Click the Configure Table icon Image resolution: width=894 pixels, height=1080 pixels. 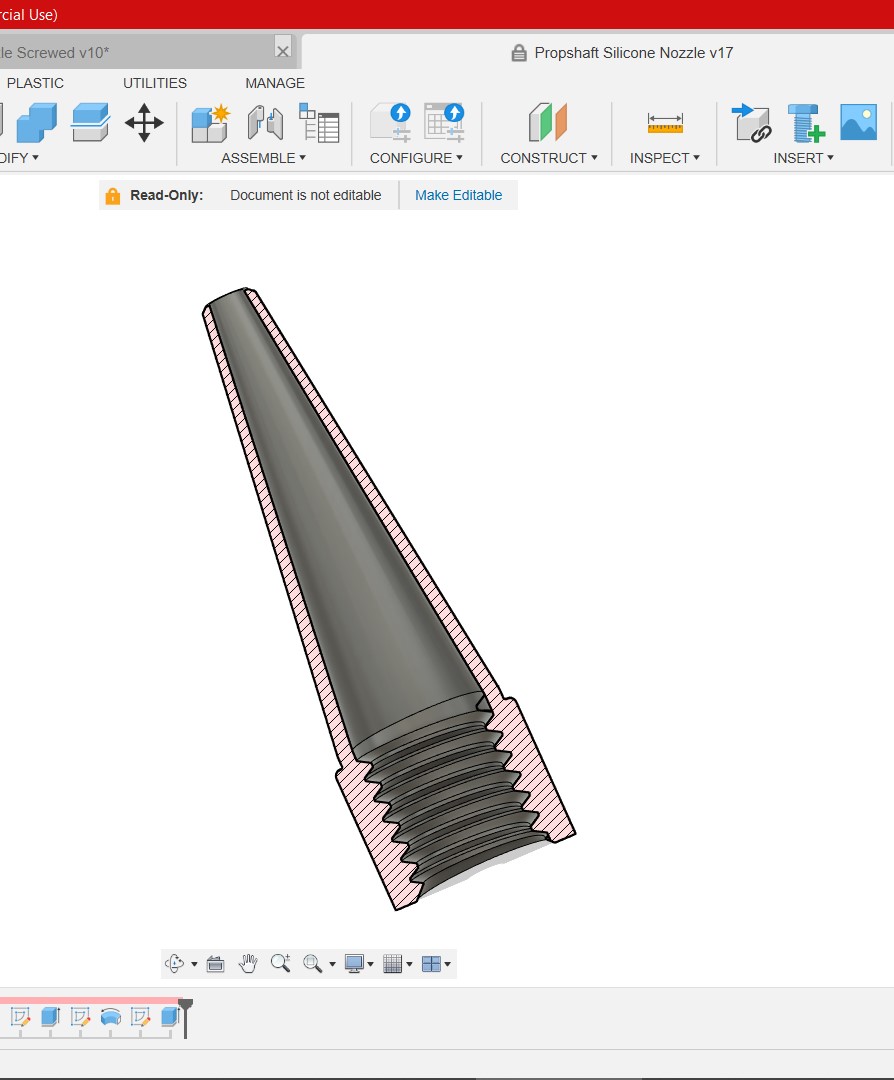point(444,123)
